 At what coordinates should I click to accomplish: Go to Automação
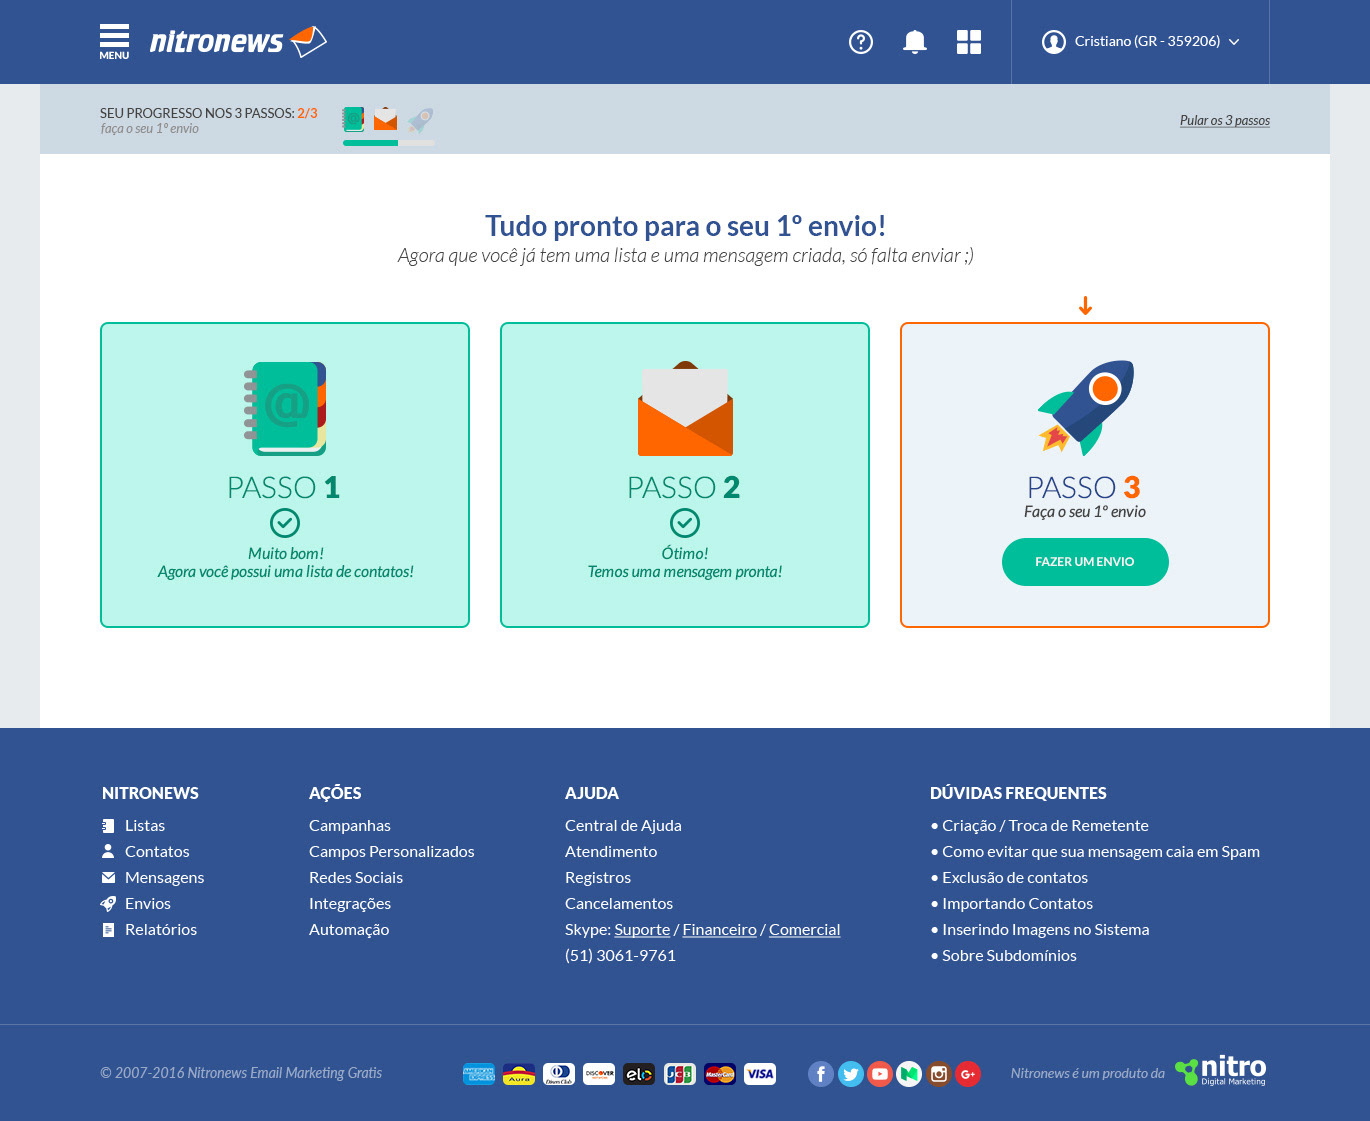349,930
